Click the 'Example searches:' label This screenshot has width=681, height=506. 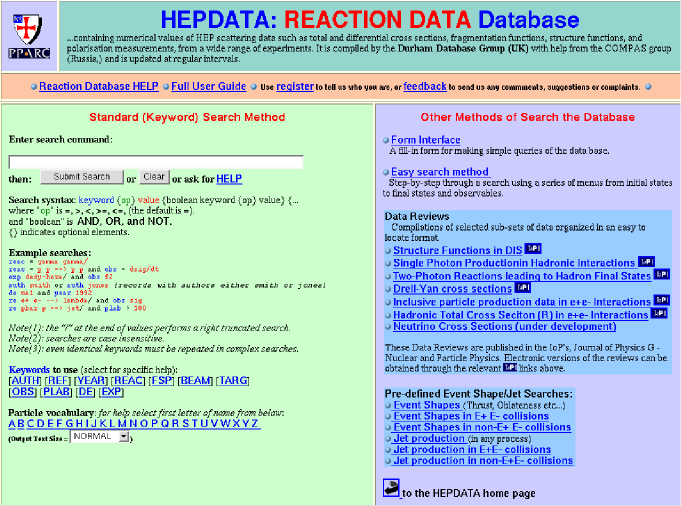click(x=50, y=253)
